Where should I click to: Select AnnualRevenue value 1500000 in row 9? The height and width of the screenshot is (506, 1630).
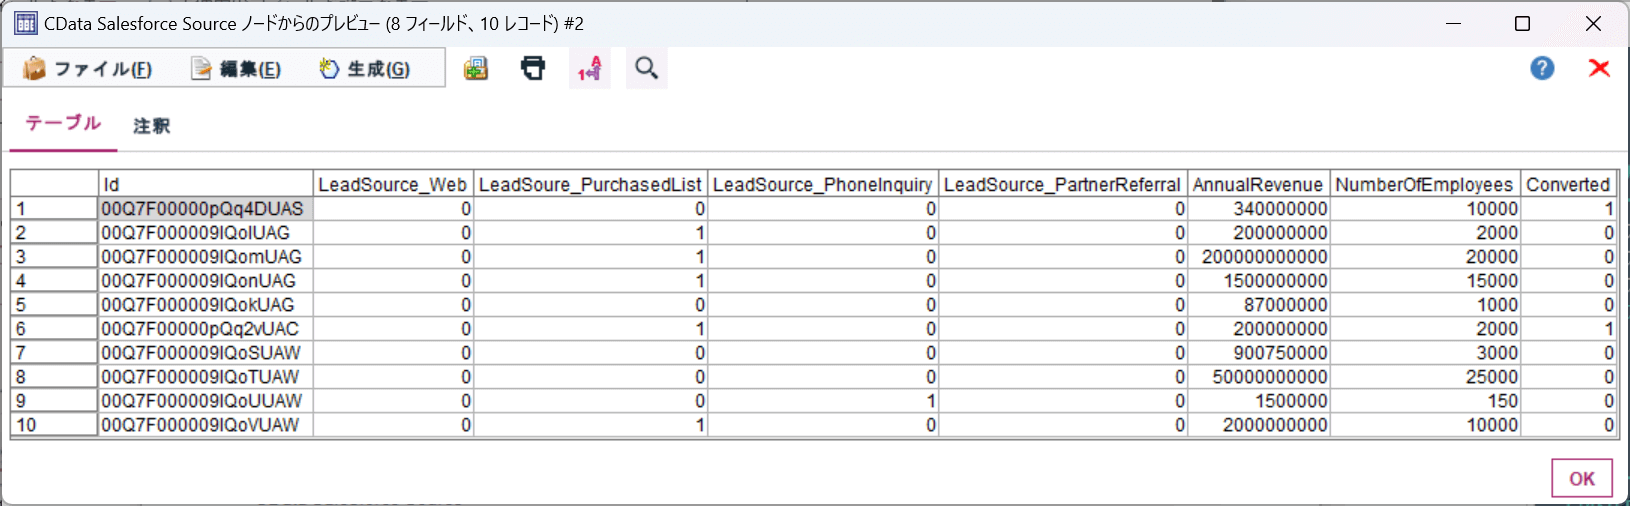tap(1259, 400)
